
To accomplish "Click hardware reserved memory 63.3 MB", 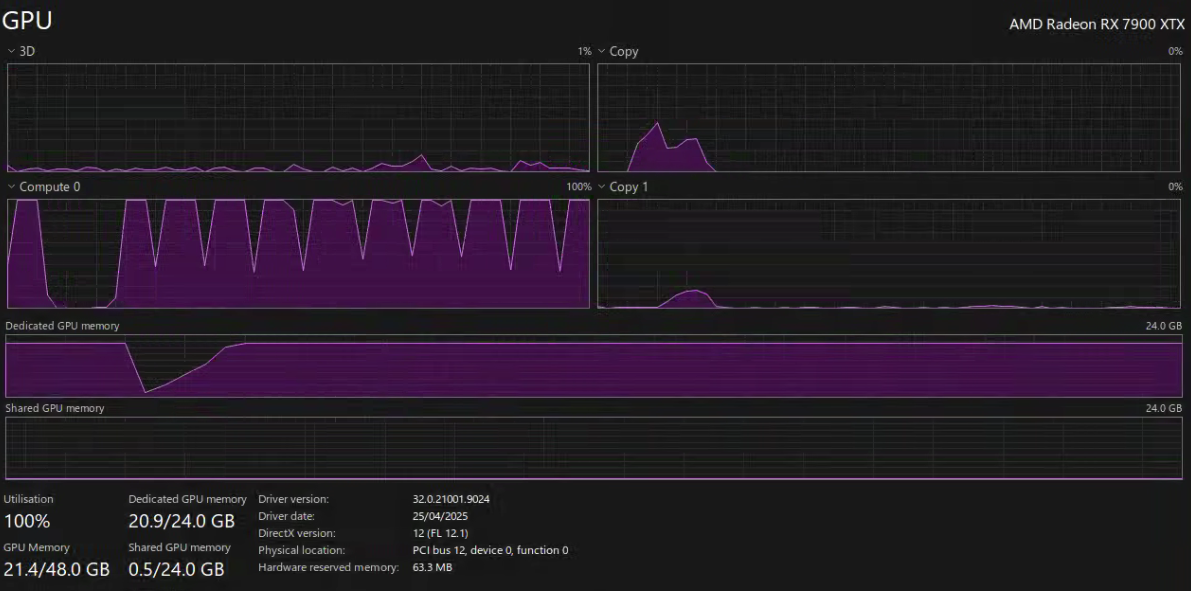I will [432, 567].
